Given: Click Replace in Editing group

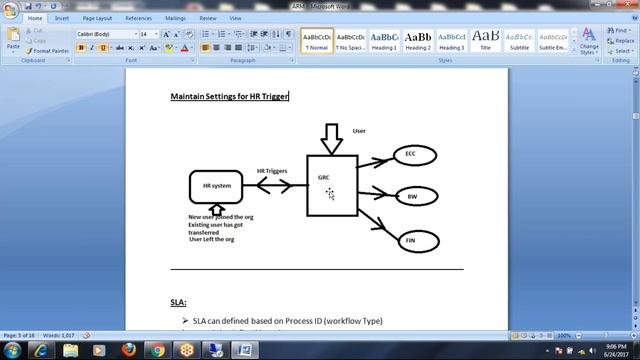Looking at the screenshot, I should 621,41.
